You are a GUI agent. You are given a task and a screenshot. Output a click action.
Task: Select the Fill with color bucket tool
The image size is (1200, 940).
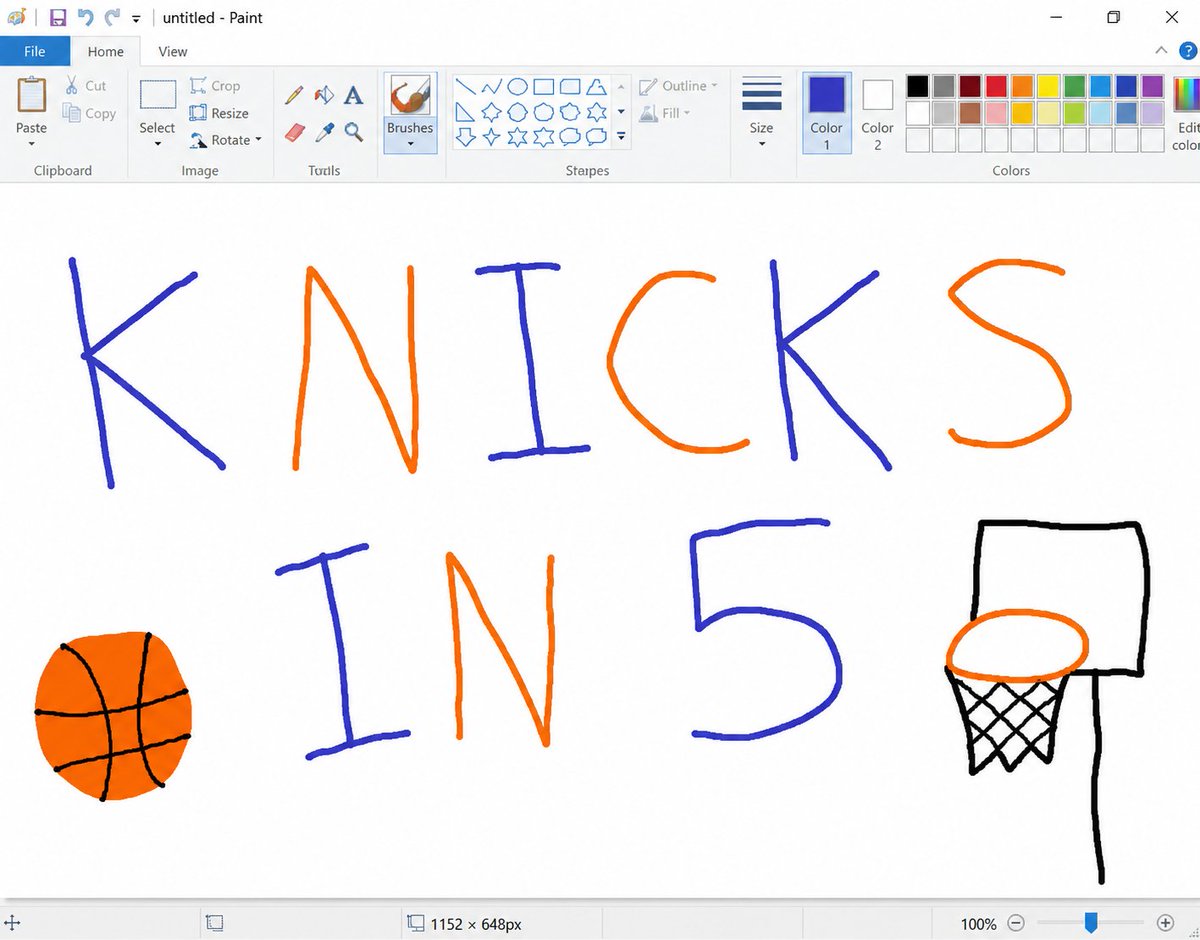click(324, 95)
